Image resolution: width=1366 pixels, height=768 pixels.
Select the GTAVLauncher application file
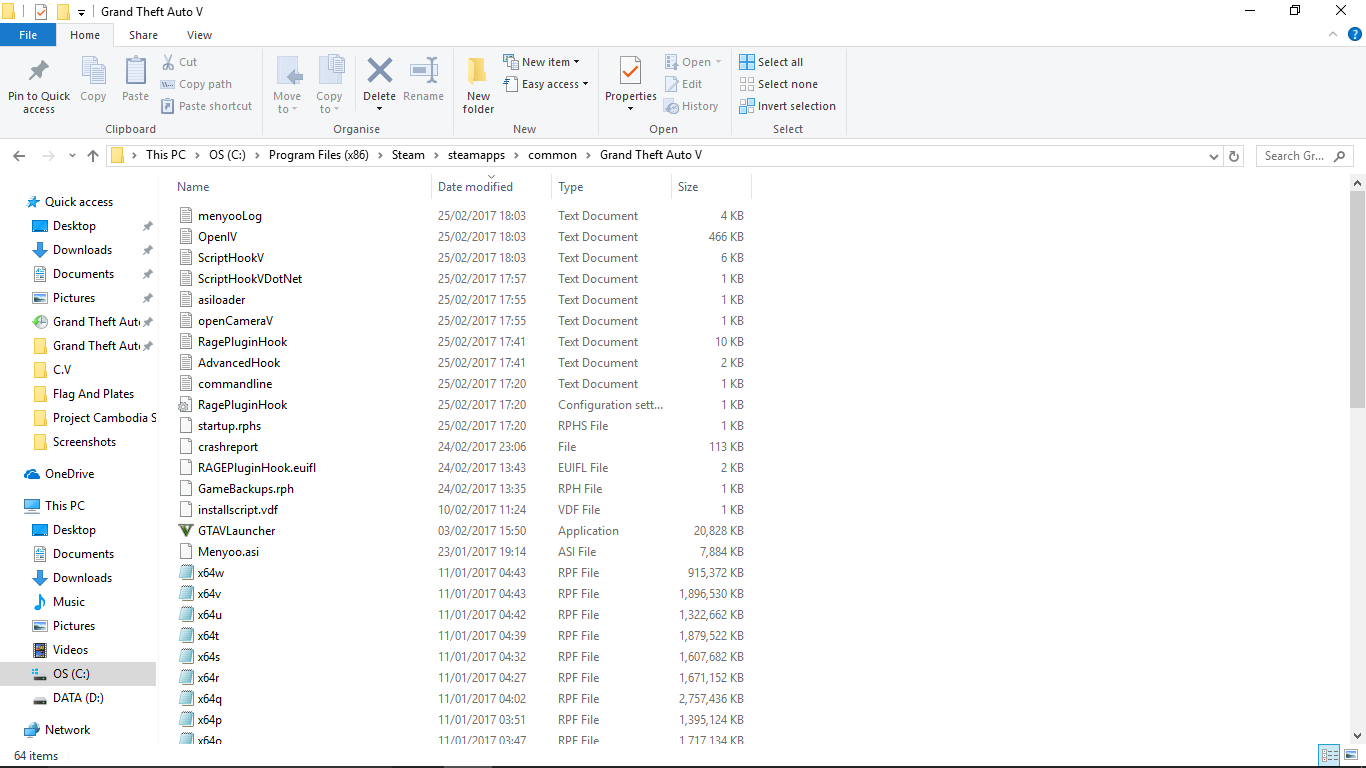point(236,531)
